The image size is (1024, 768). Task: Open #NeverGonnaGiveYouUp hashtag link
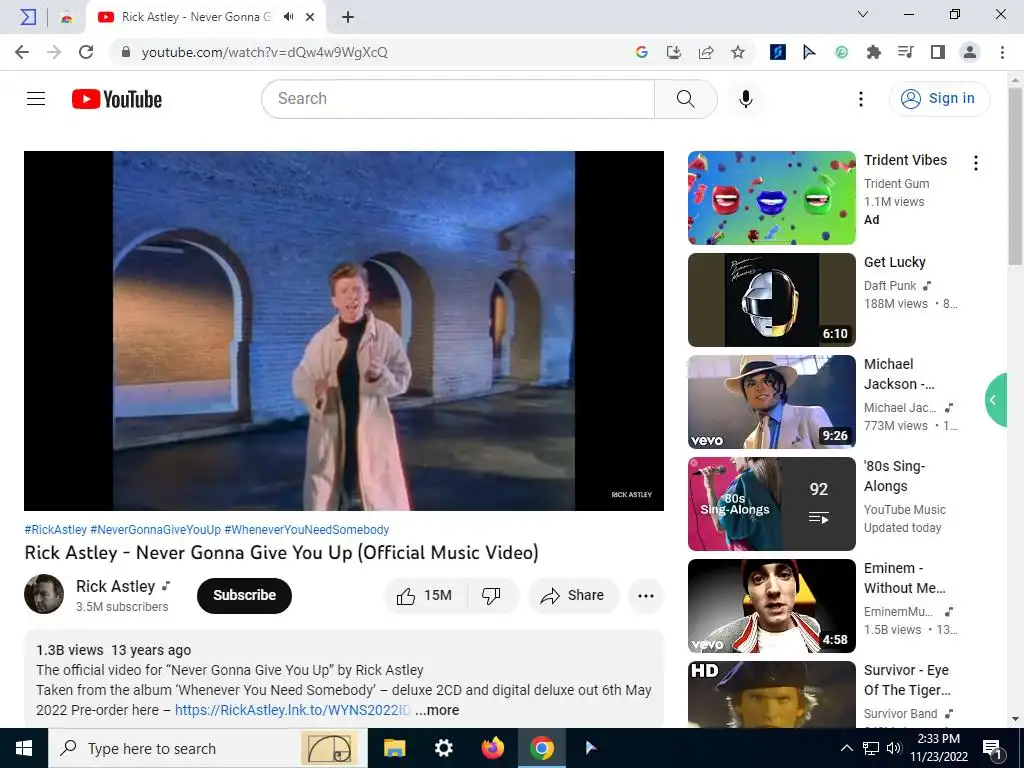pos(155,530)
